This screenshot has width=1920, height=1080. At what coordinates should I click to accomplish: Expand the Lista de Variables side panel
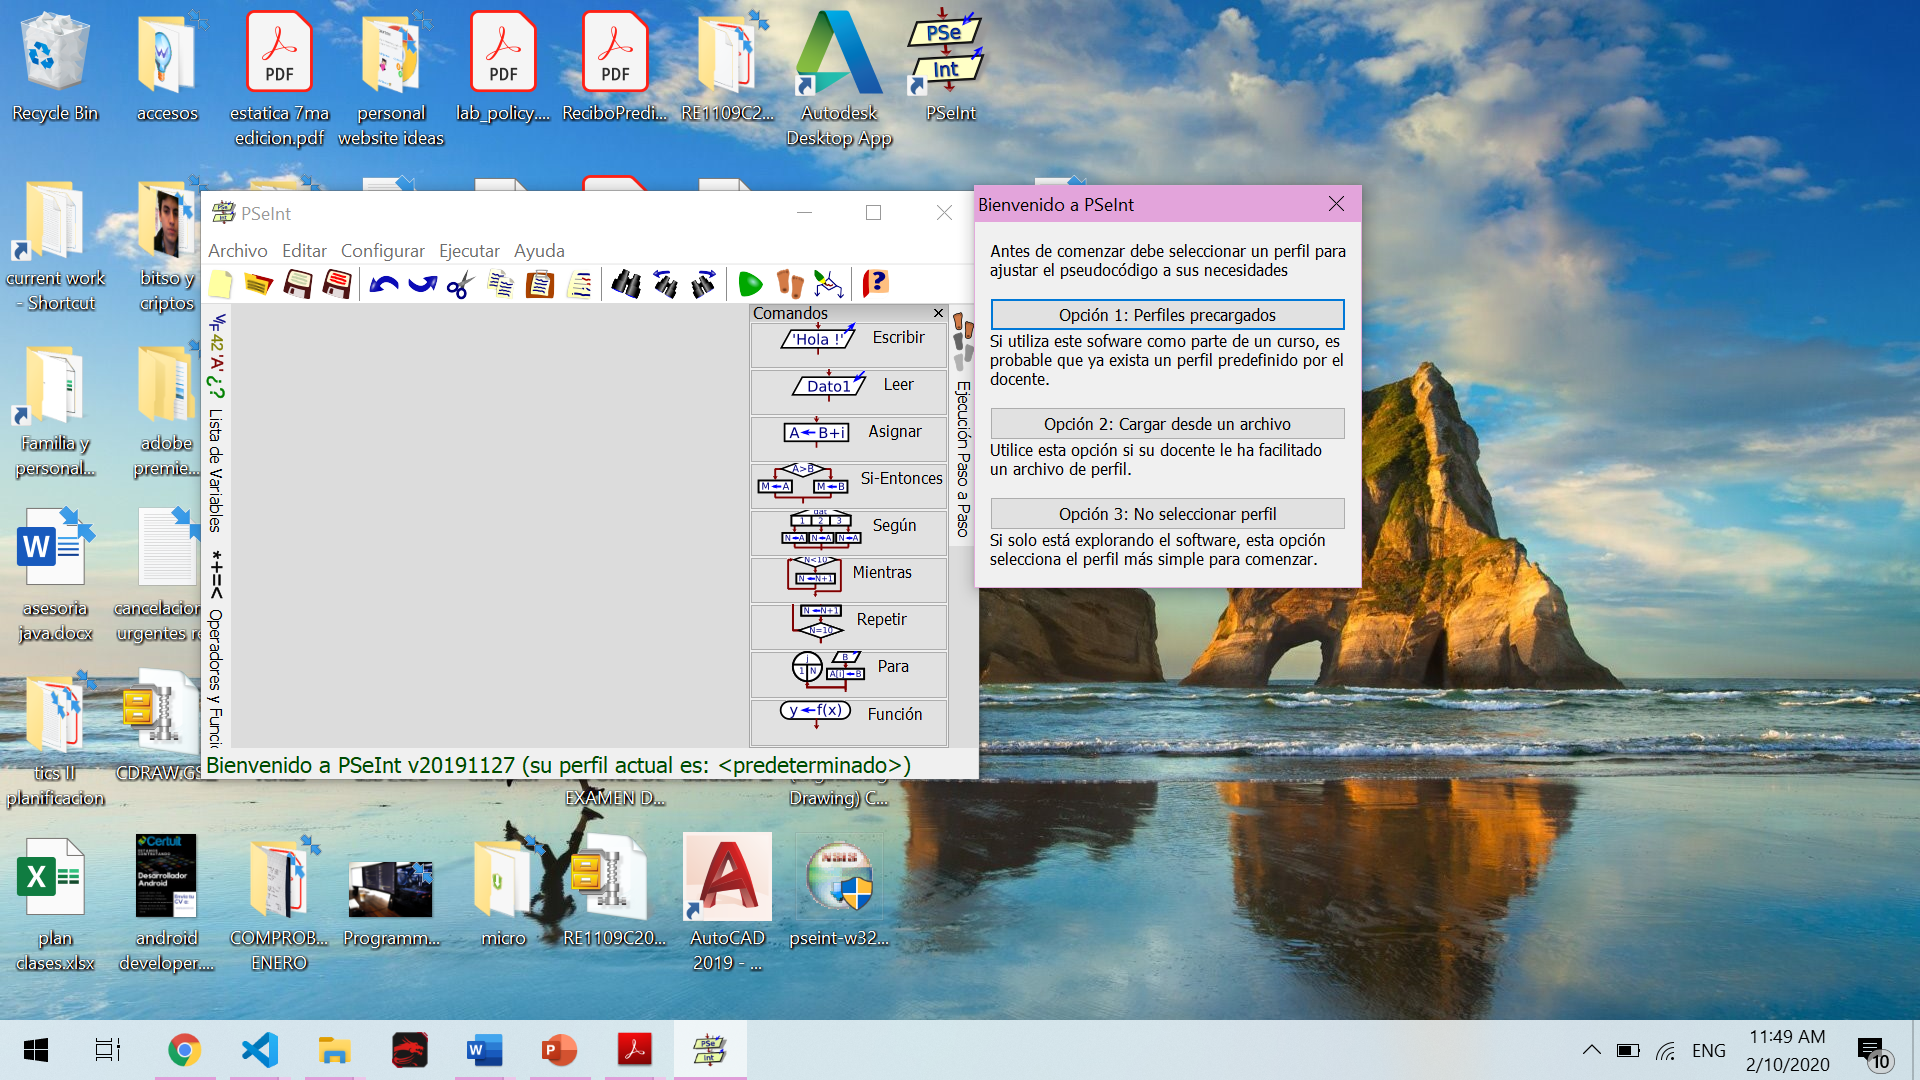tap(216, 470)
